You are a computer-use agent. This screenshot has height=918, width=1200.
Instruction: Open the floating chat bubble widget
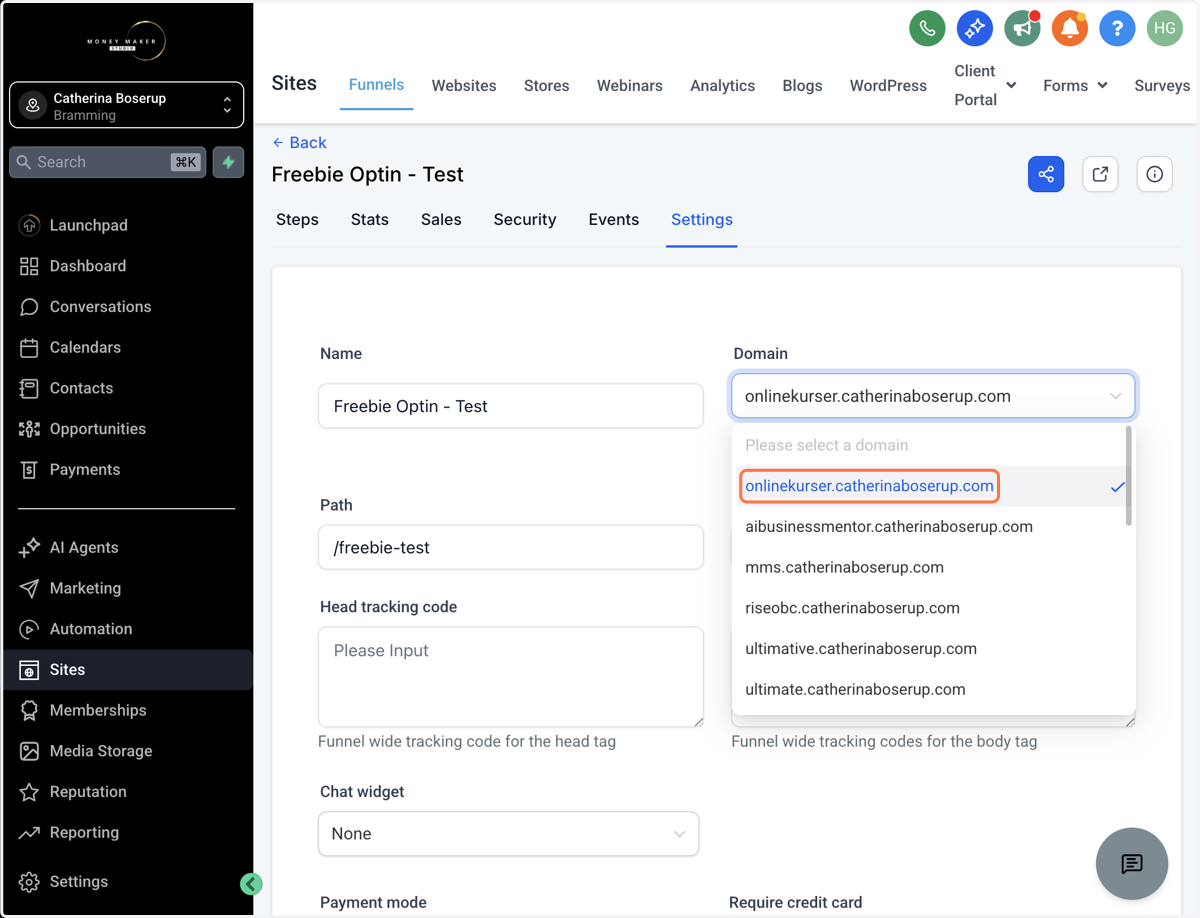coord(1132,864)
